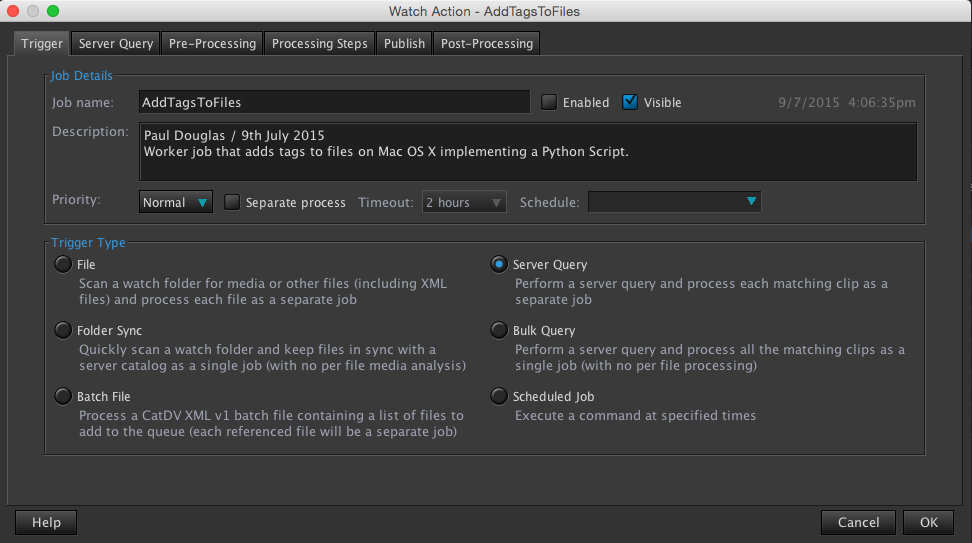Click into the Job name text field
Image resolution: width=972 pixels, height=543 pixels.
pyautogui.click(x=334, y=102)
